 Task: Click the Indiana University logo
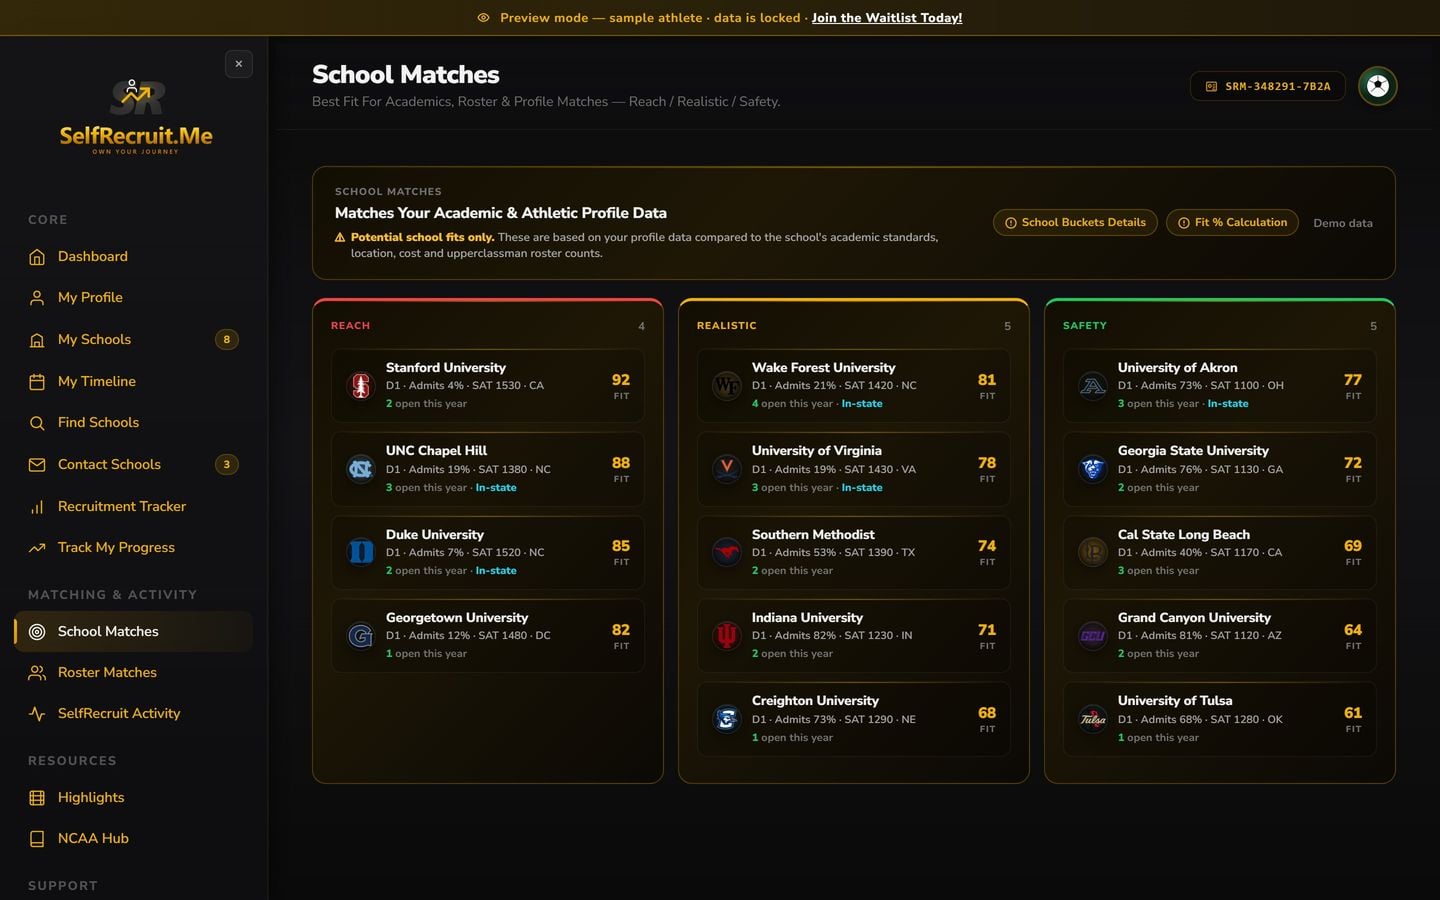click(x=727, y=635)
